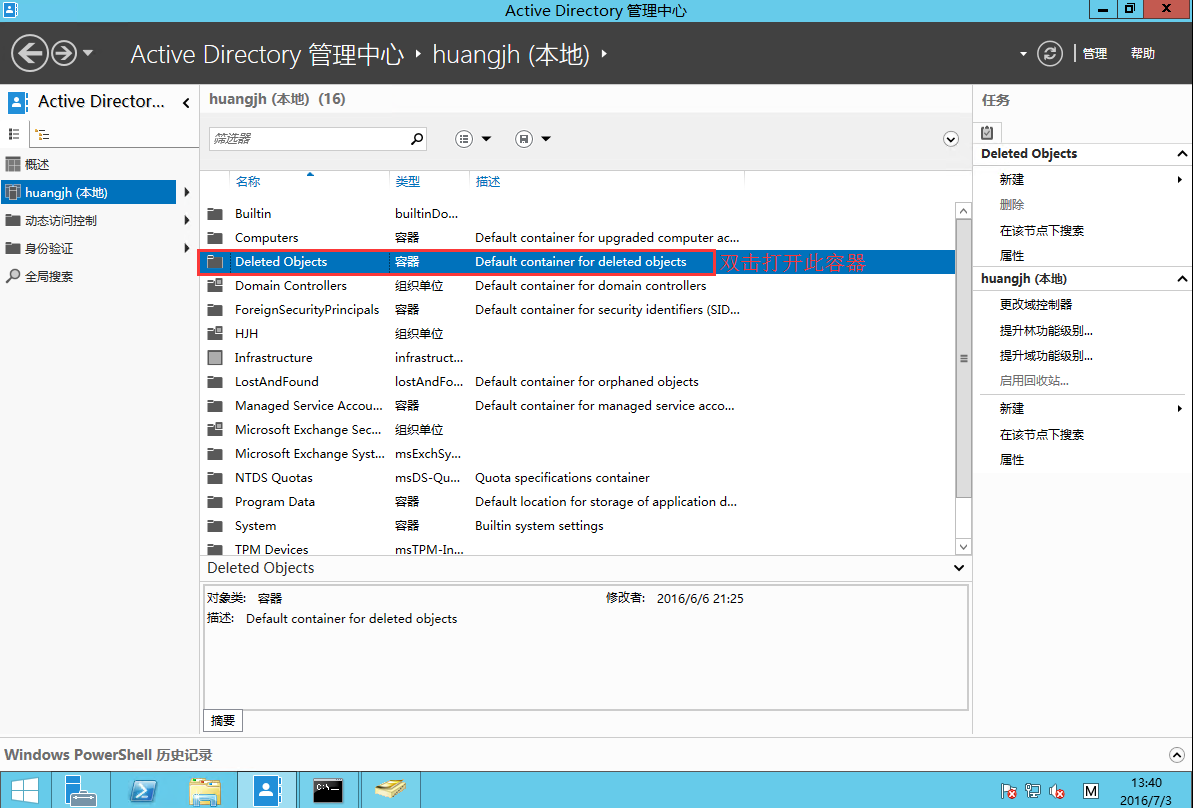Viewport: 1193px width, 808px height.
Task: Open Server Manager from the taskbar
Action: tap(80, 791)
